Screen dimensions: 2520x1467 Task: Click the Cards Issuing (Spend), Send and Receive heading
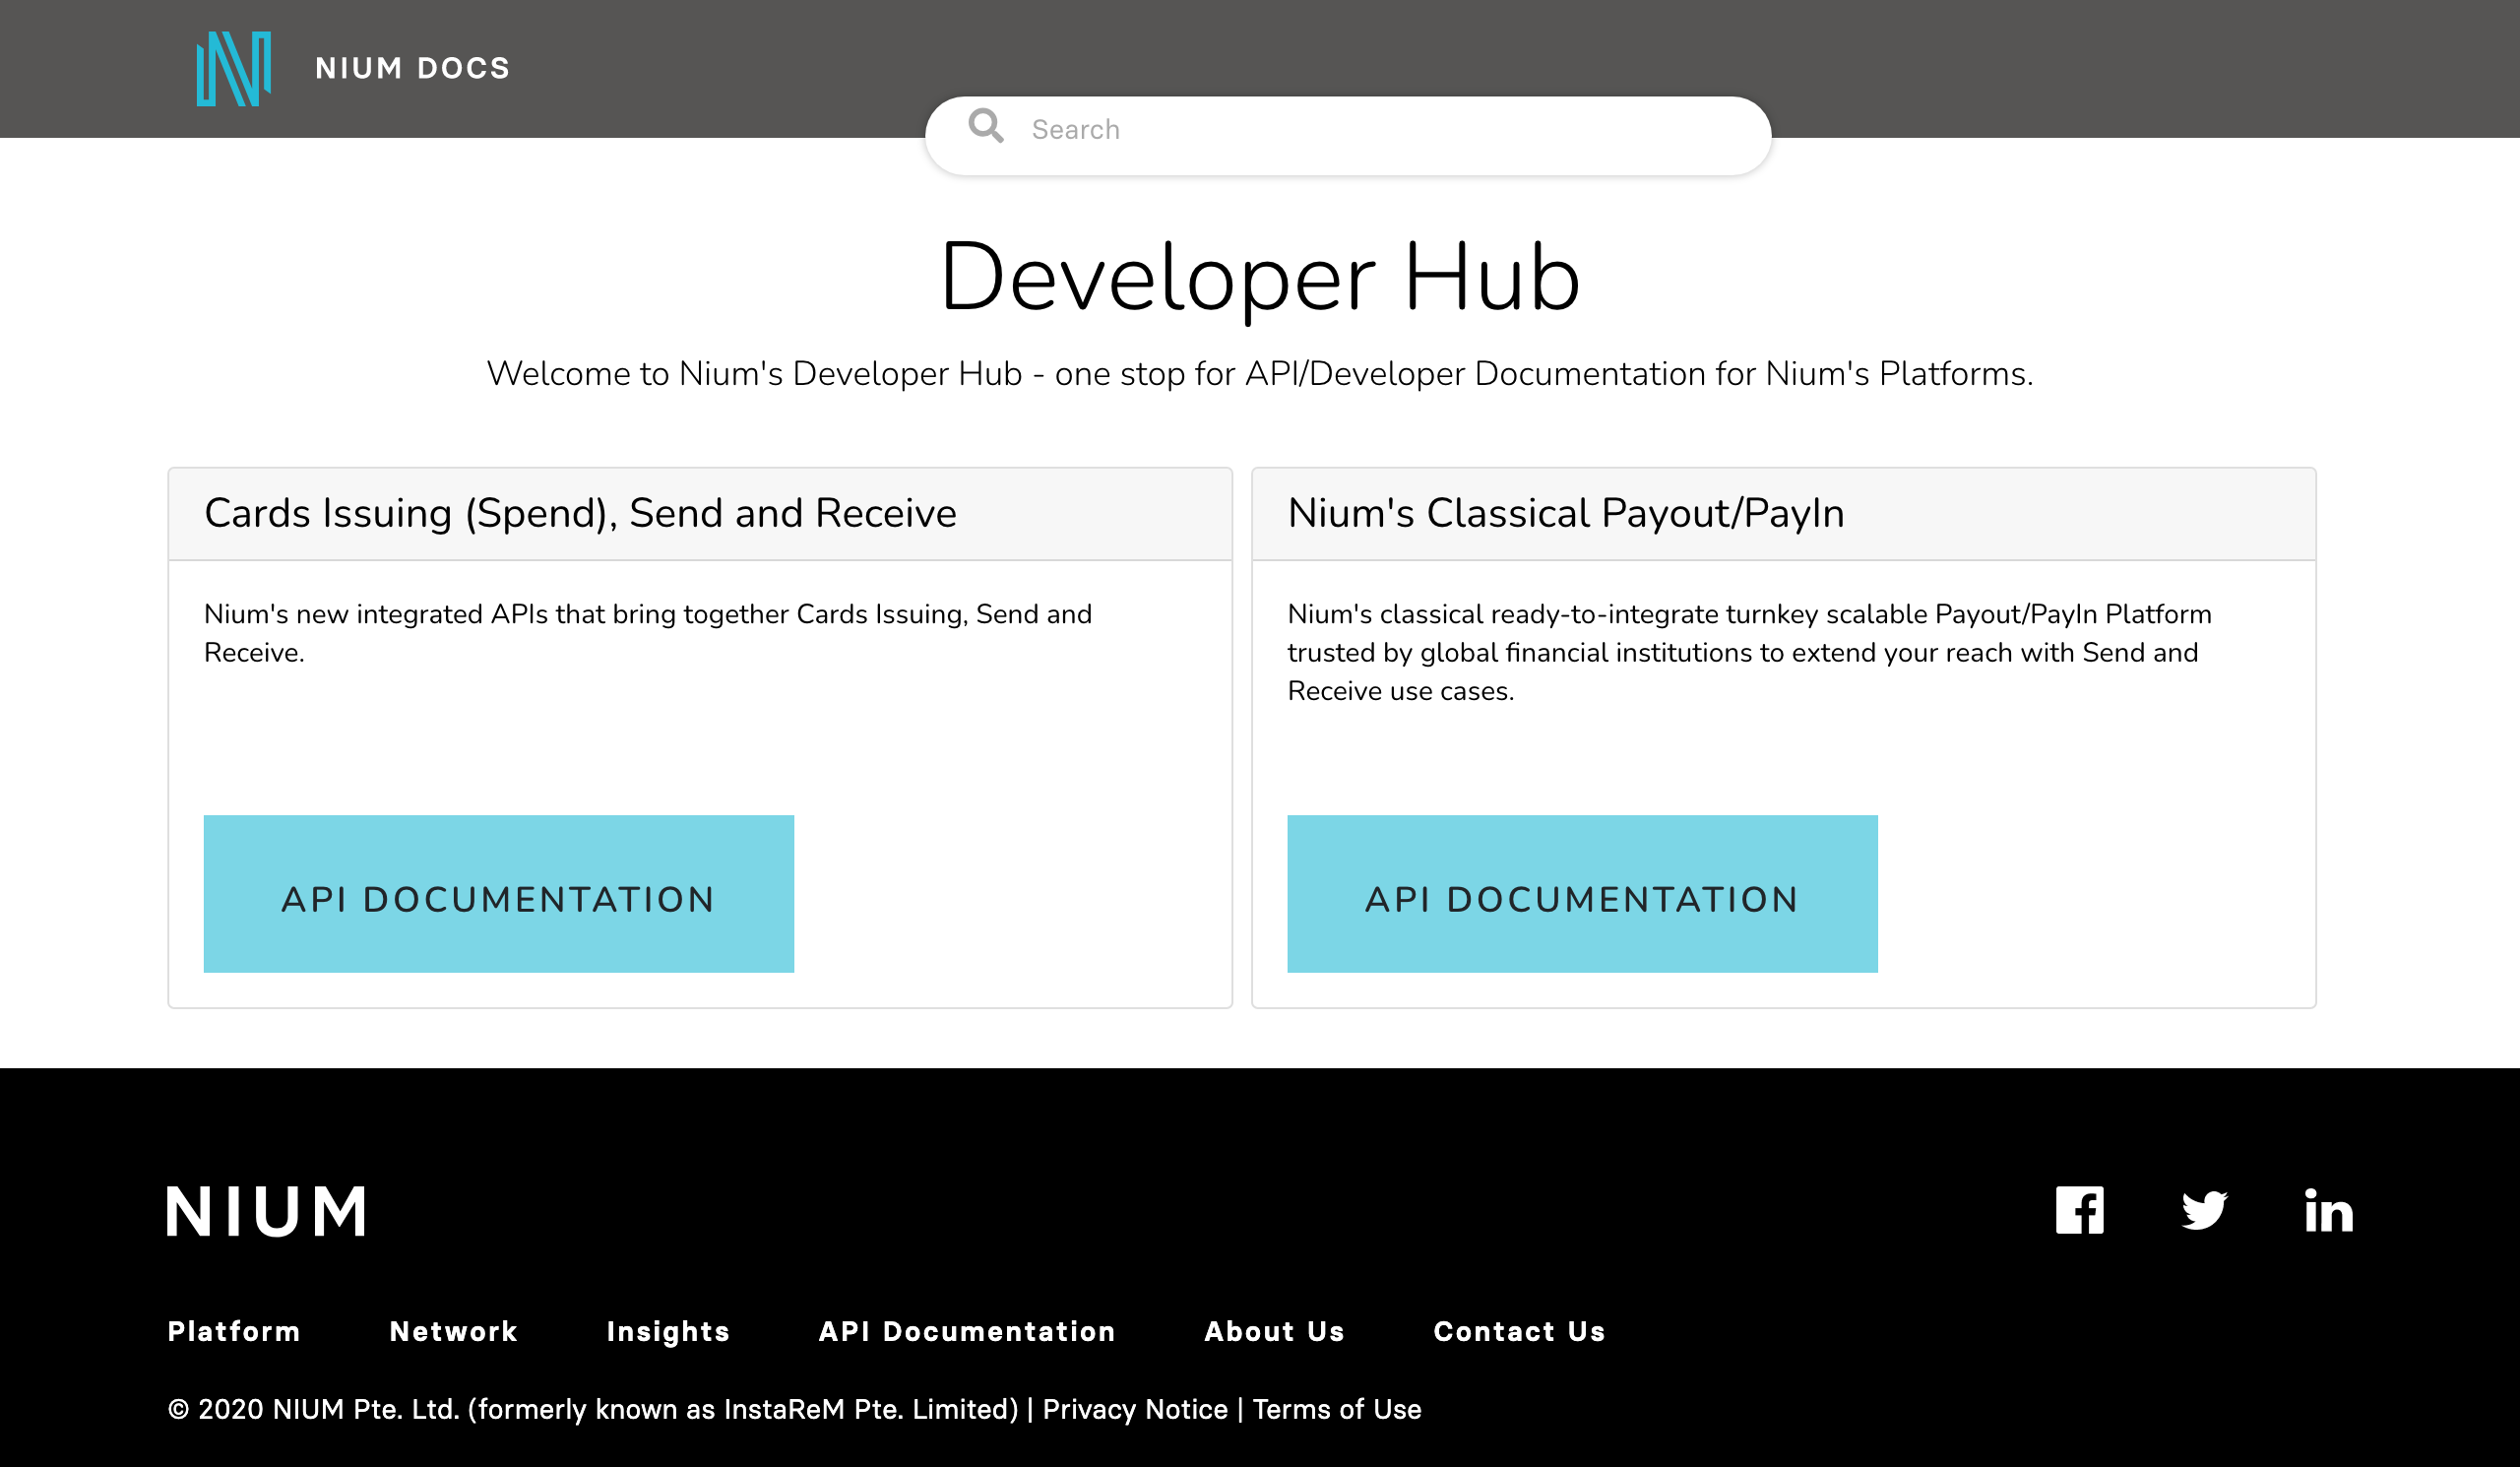pos(580,513)
